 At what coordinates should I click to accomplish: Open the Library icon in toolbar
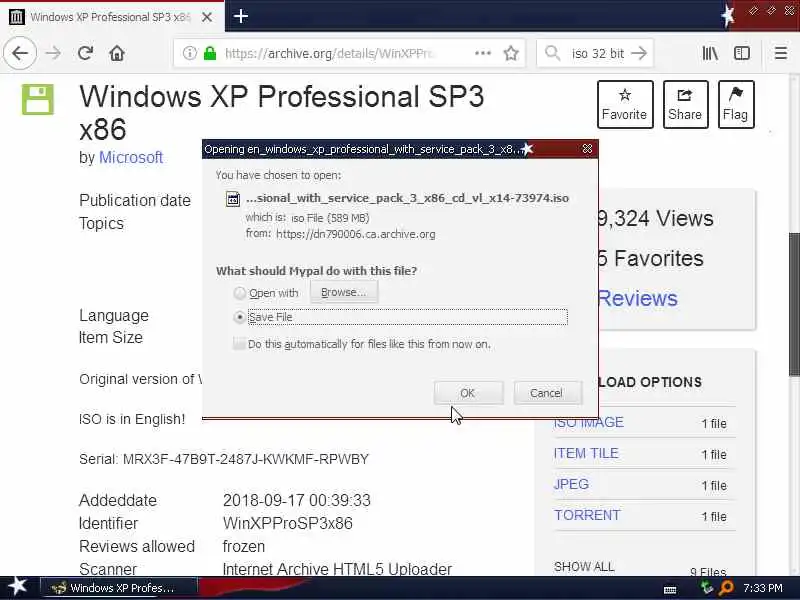(x=710, y=53)
